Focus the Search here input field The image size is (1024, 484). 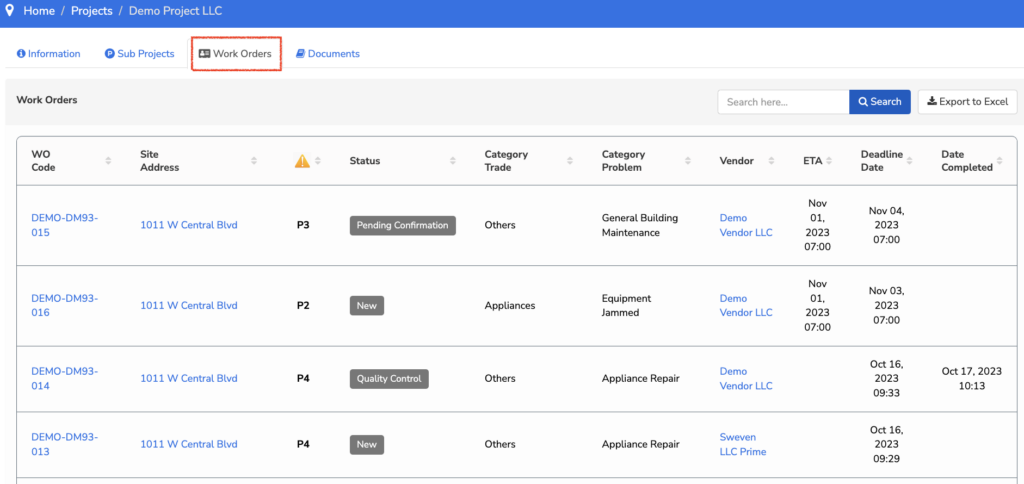point(783,102)
